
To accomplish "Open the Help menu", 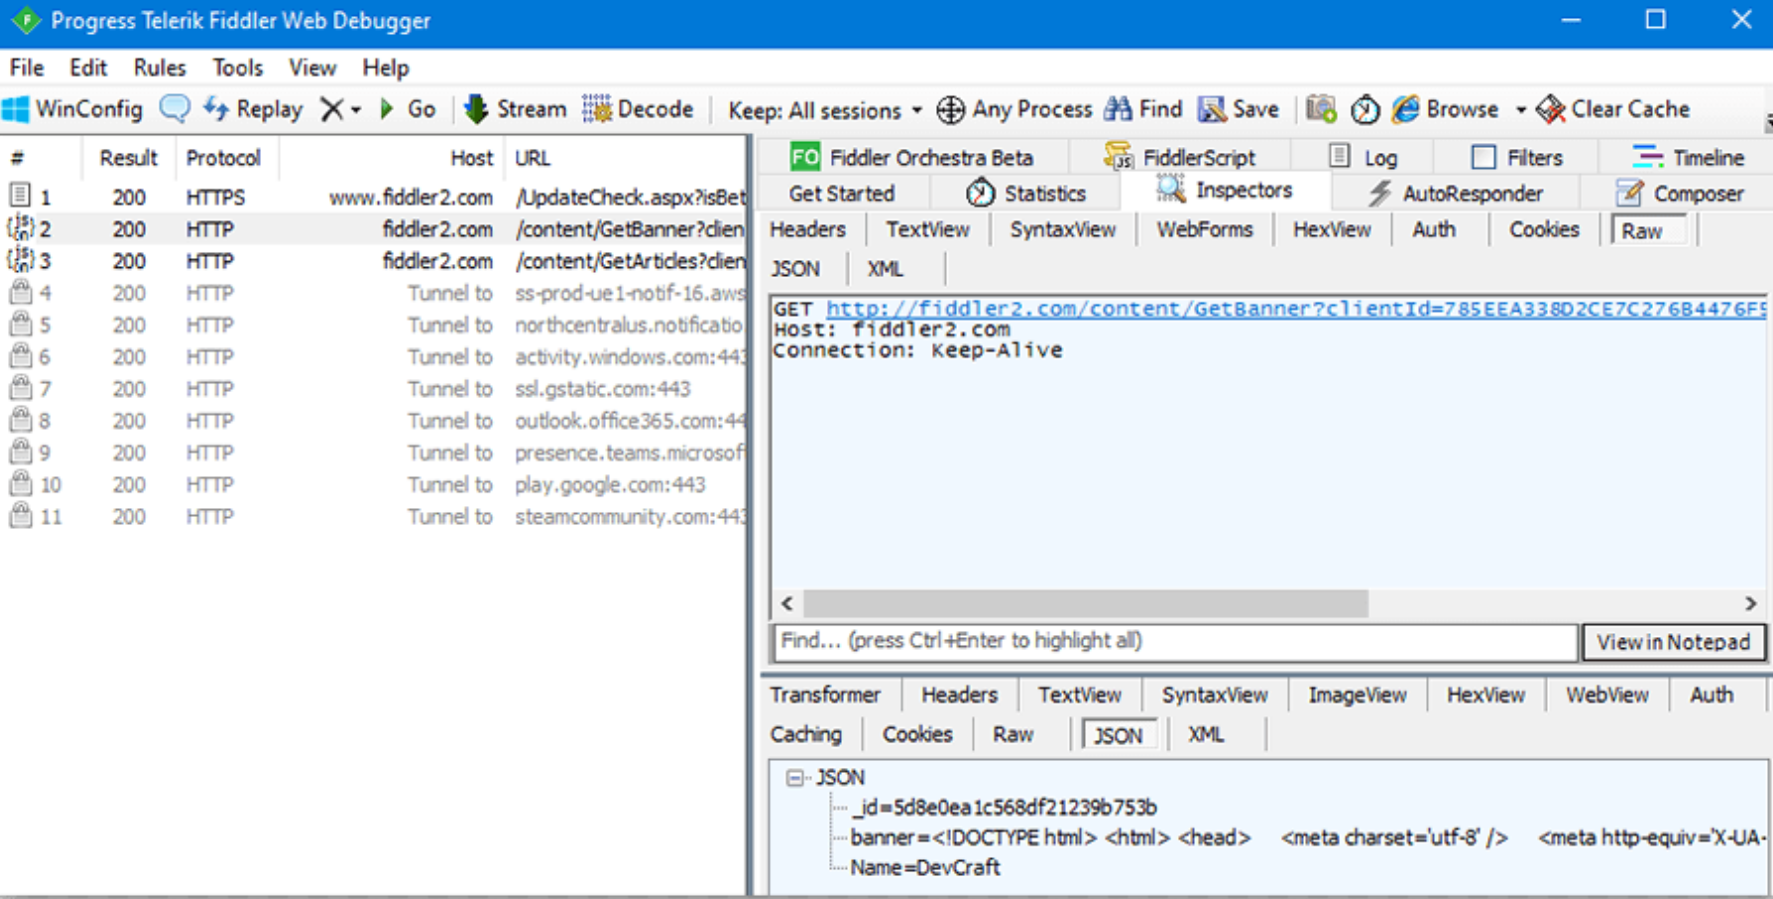I will point(385,67).
